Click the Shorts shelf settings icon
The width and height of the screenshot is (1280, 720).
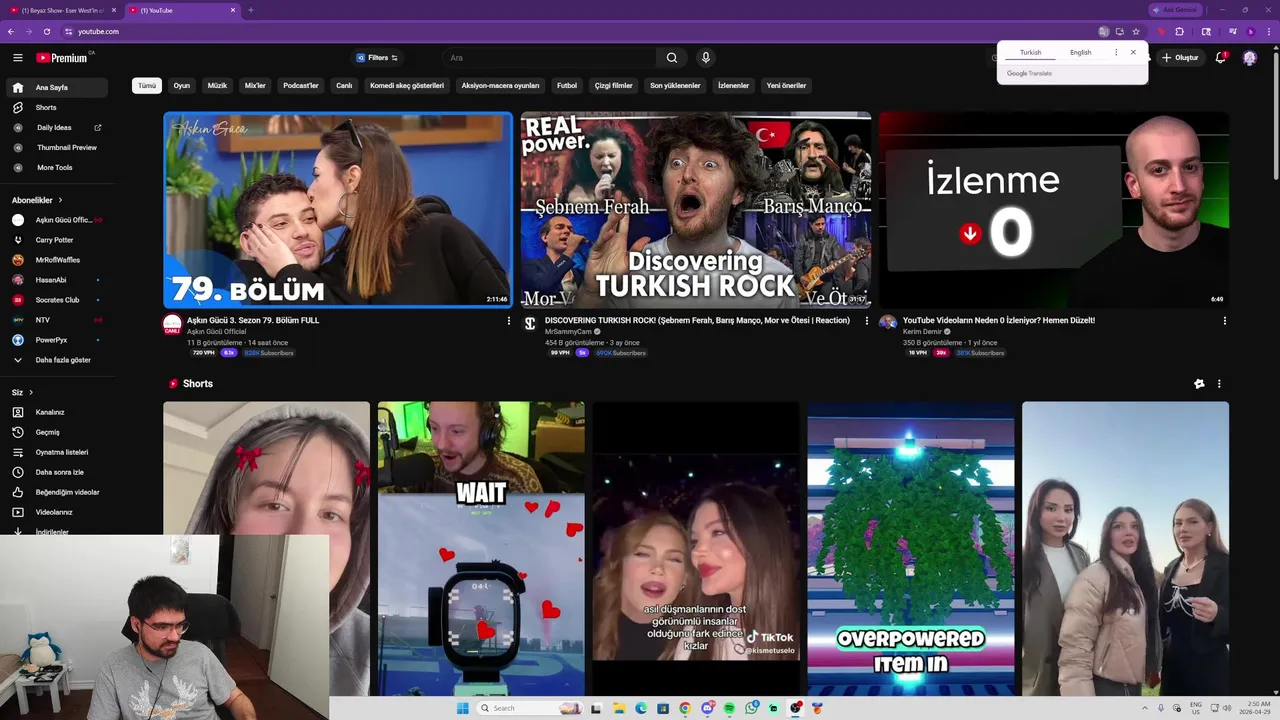(x=1199, y=384)
